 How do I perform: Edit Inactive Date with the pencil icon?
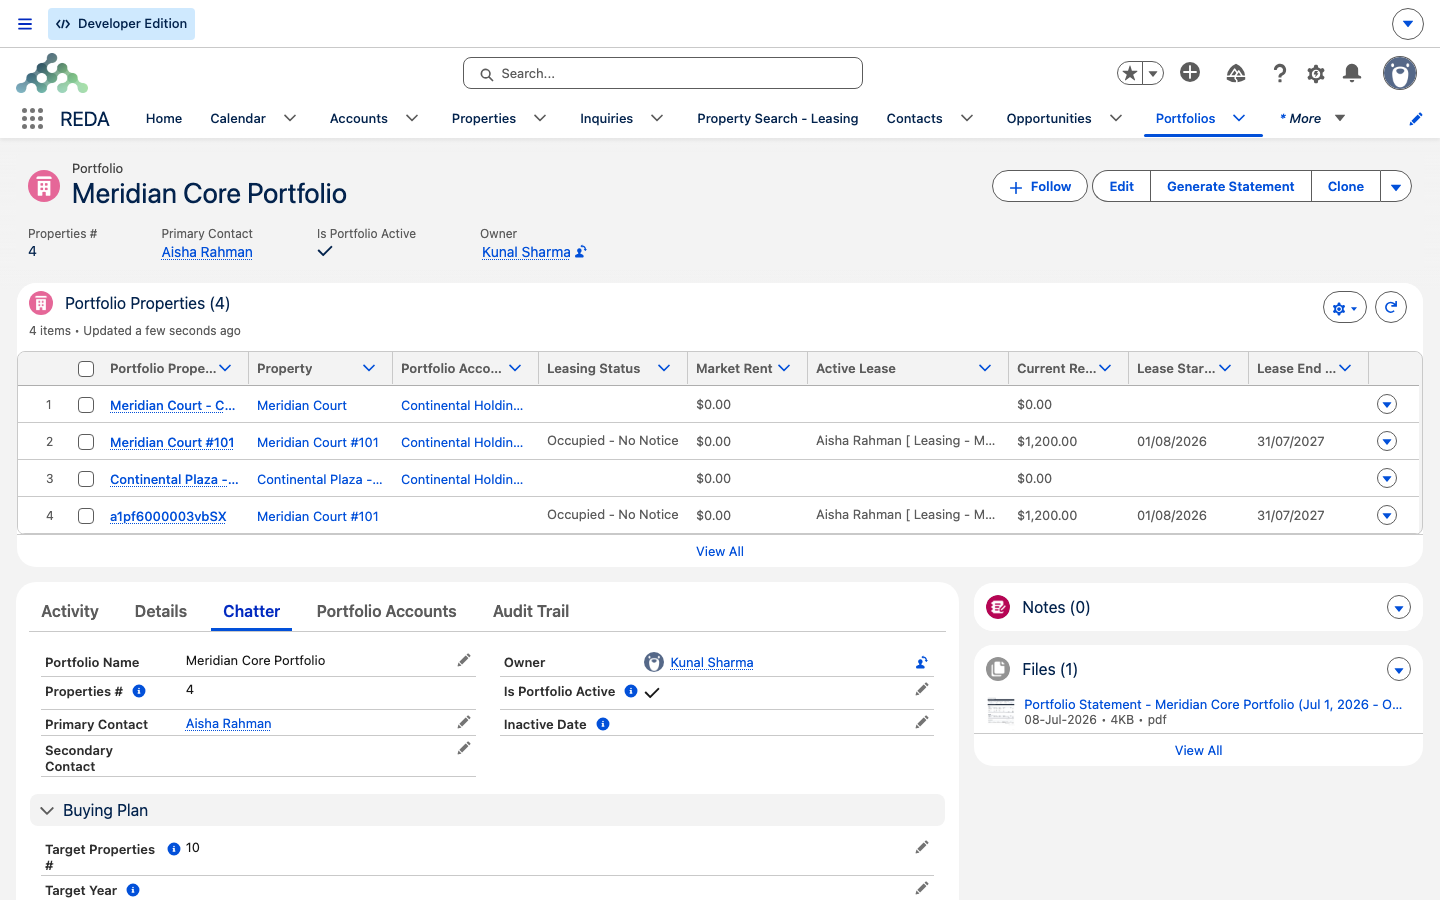(x=922, y=722)
